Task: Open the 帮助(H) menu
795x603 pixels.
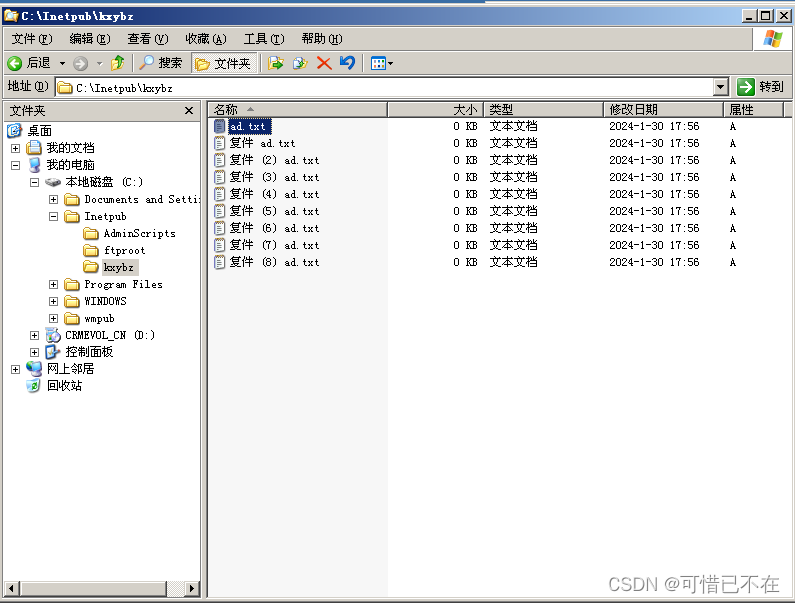Action: [322, 39]
